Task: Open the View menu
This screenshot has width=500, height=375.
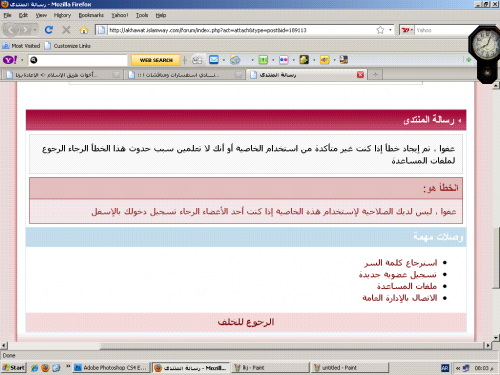Action: [41, 15]
